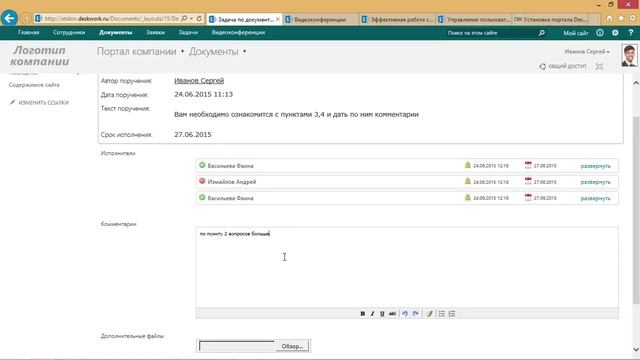Viewport: 640px width, 360px height.
Task: Open Содержимое сайта in left sidebar
Action: pyautogui.click(x=34, y=85)
